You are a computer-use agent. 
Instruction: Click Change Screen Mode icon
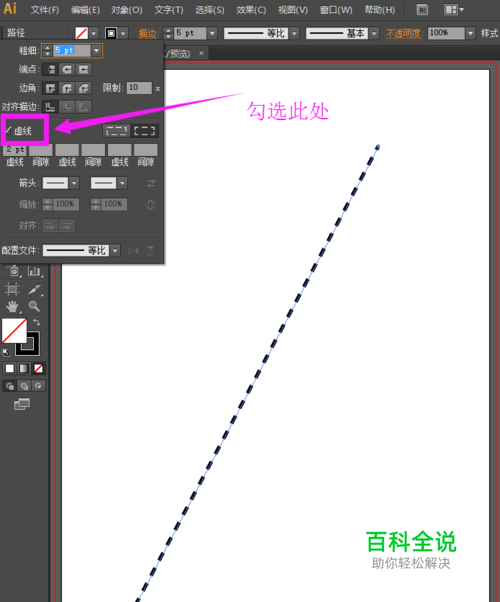[22, 404]
